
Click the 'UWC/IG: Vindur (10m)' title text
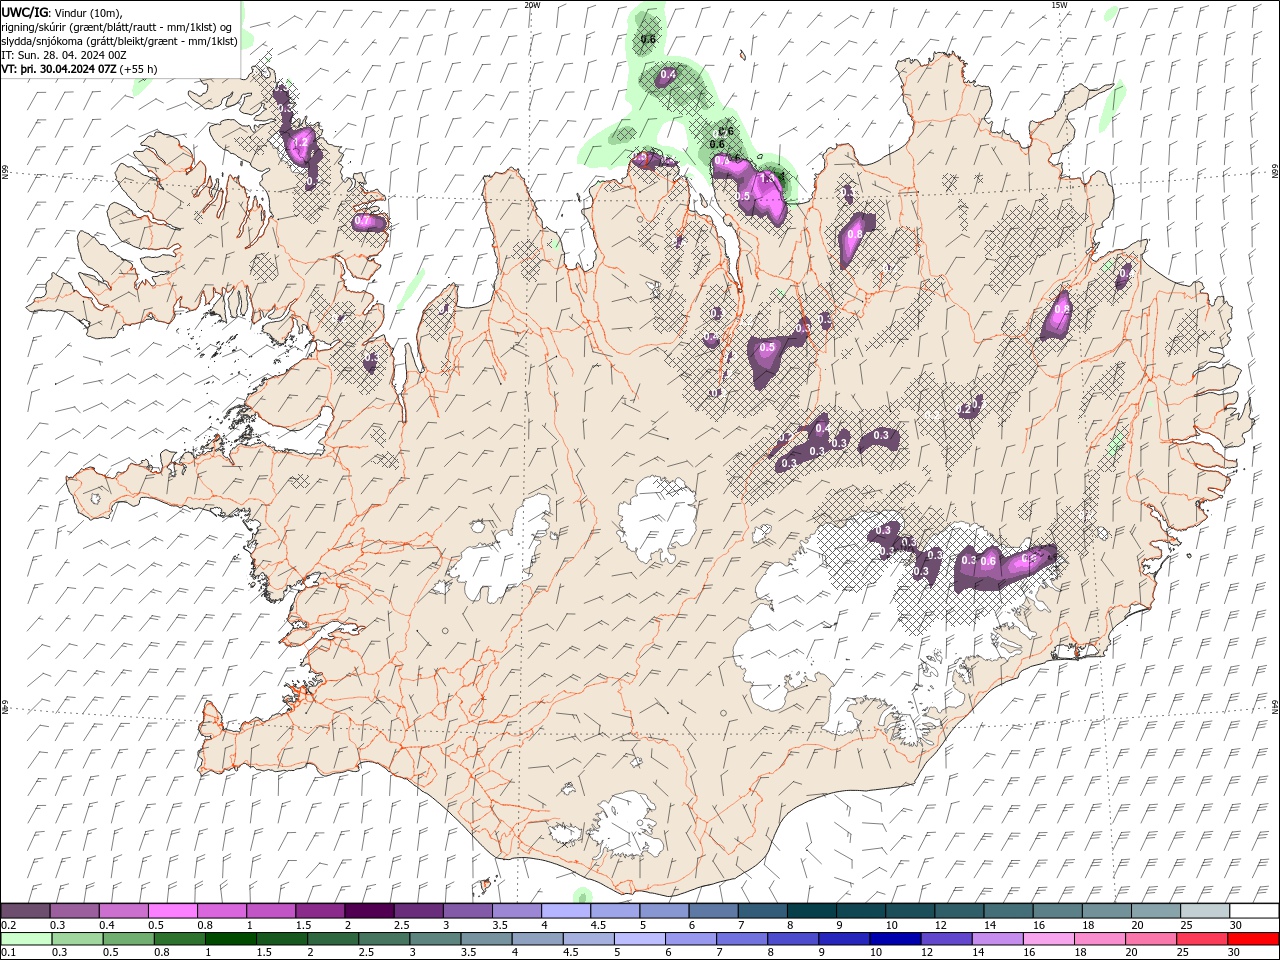pos(63,12)
